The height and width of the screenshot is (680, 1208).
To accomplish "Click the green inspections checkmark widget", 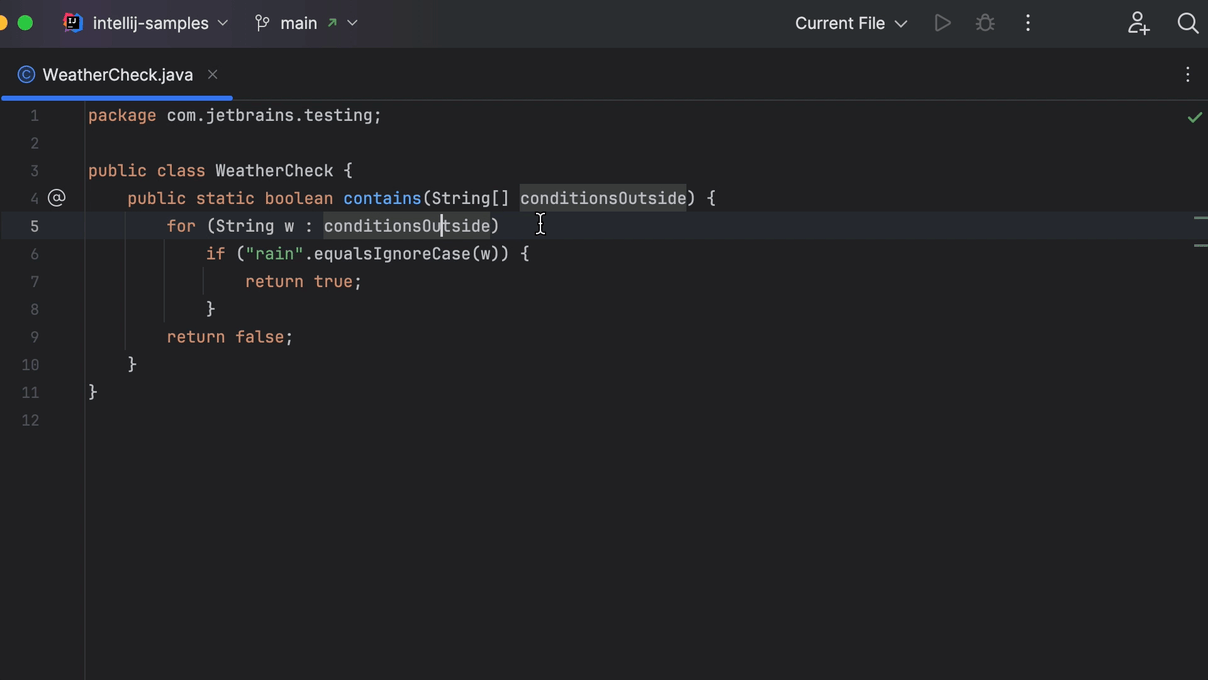I will (1194, 116).
